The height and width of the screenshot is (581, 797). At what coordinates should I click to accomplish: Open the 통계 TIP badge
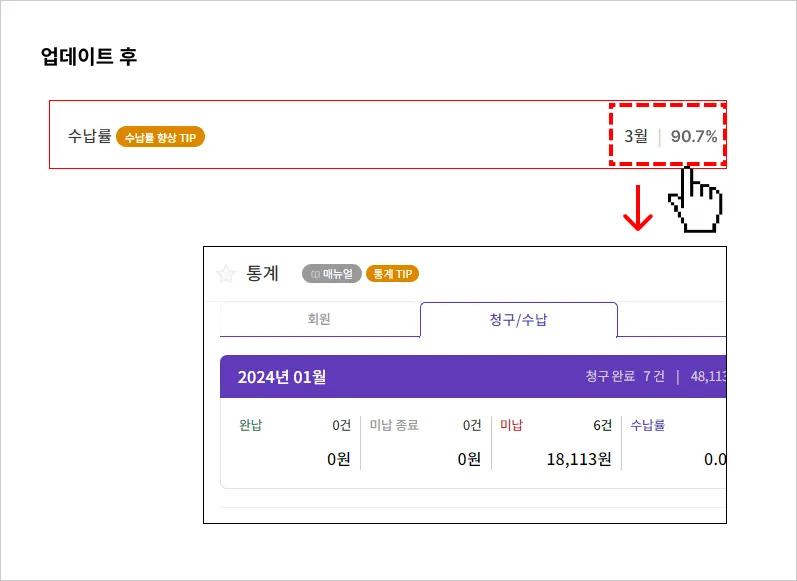pos(392,274)
